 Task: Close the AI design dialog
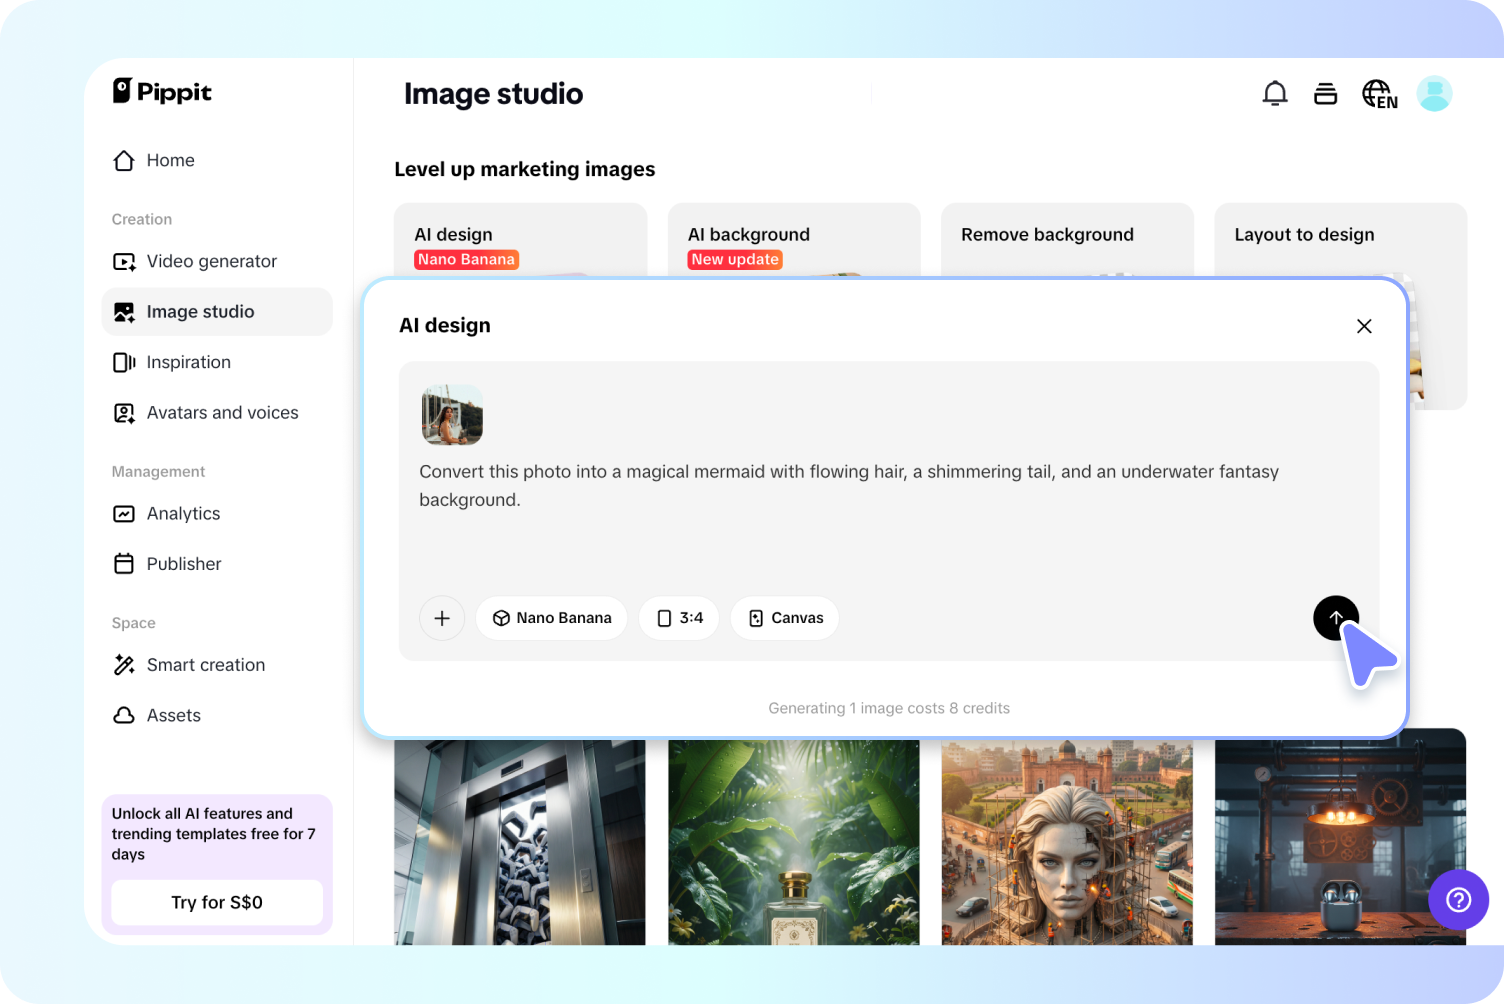(x=1364, y=326)
